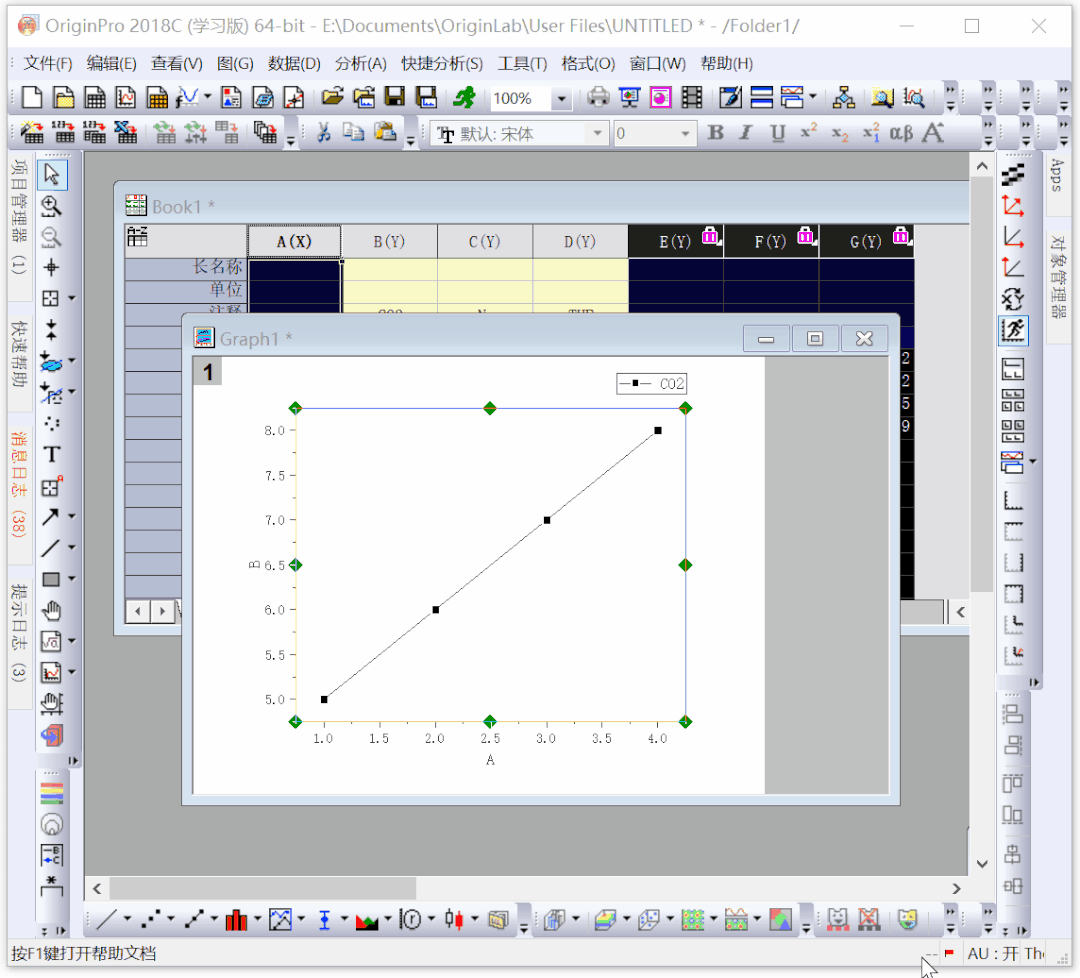Screen dimensions: 1080x978
Task: Open the 分析(A) menu
Action: (x=360, y=64)
